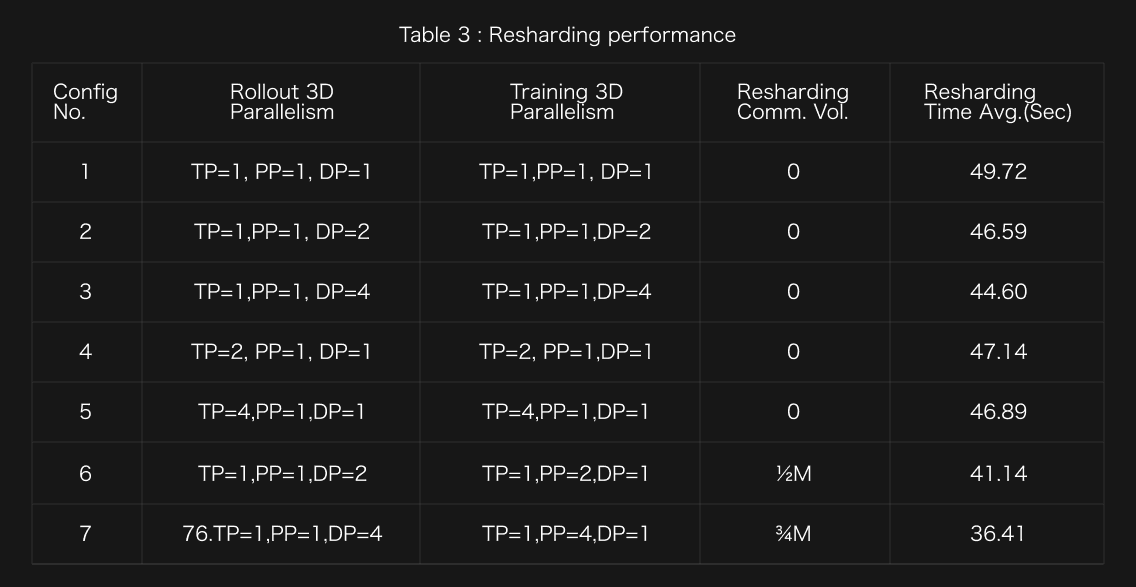The height and width of the screenshot is (587, 1136).
Task: Click the 'Training 3D Parallelism' column header
Action: click(x=565, y=102)
